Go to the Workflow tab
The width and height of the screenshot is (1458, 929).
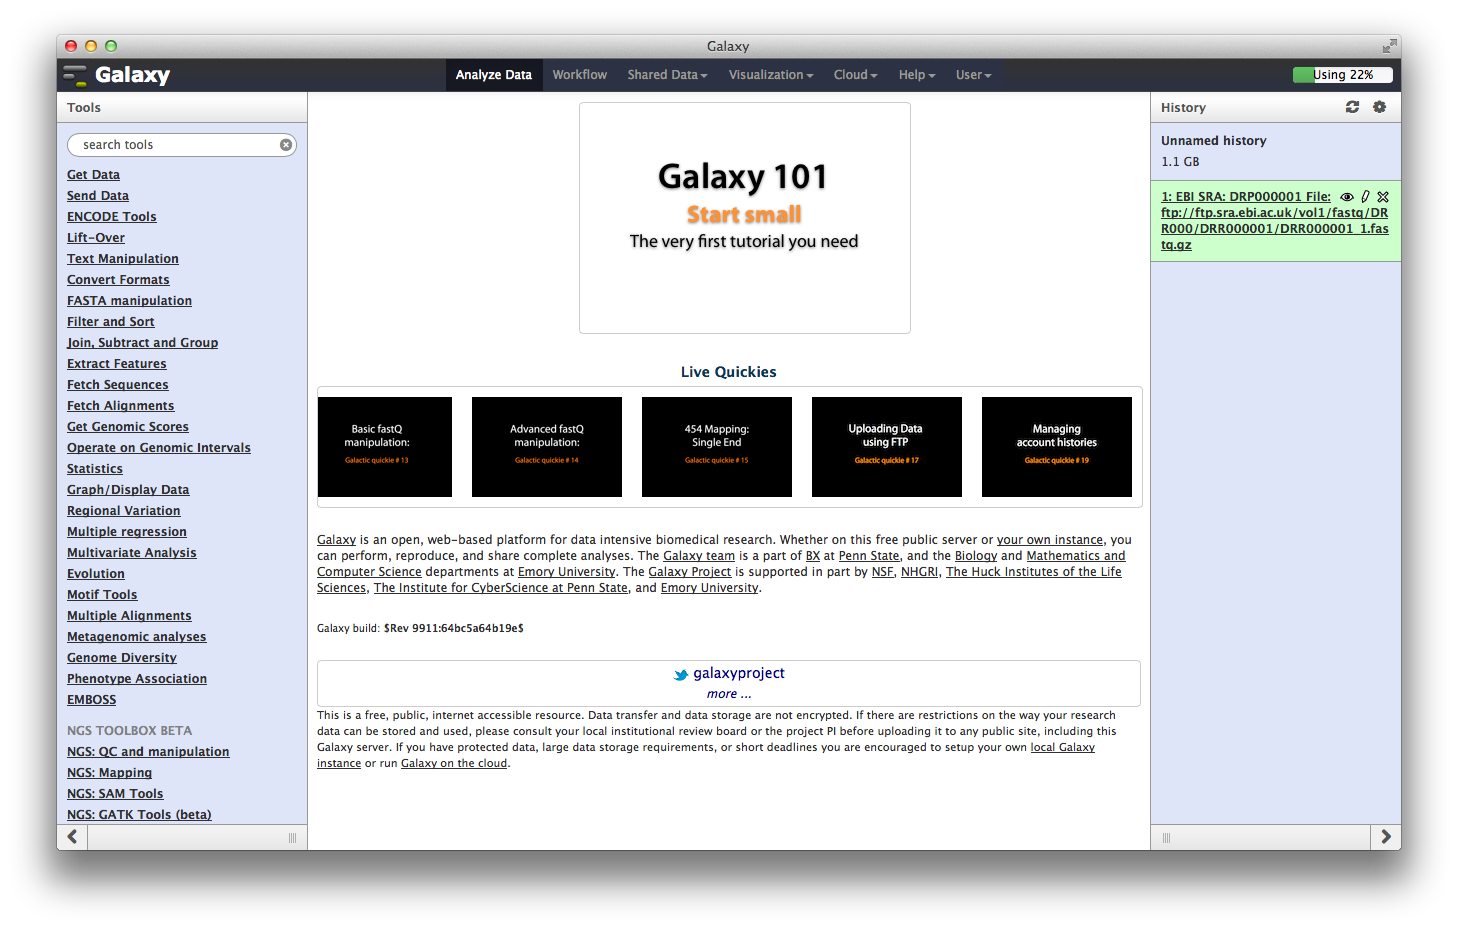pyautogui.click(x=580, y=75)
